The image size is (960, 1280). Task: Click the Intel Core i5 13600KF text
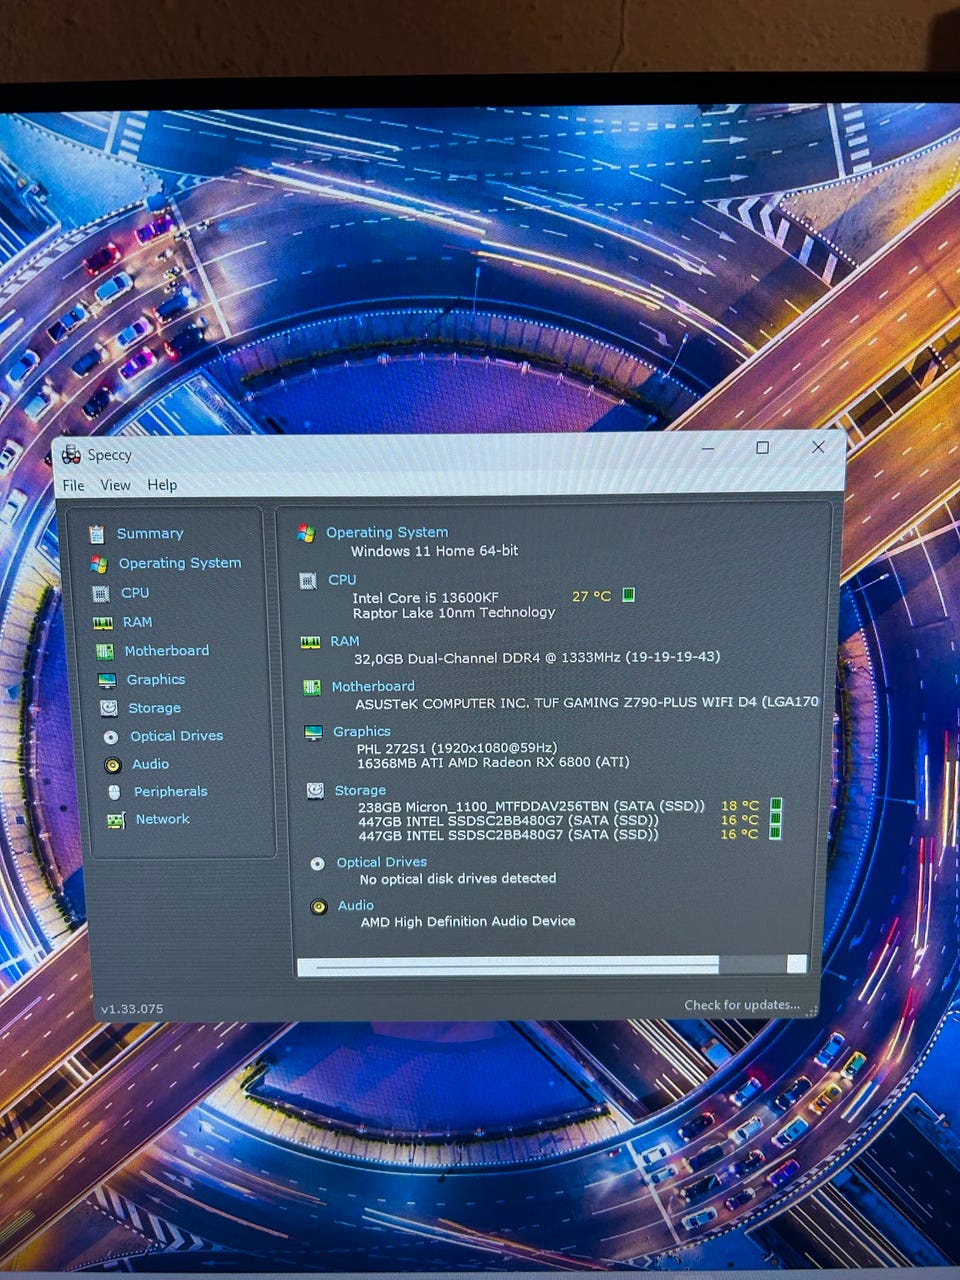tap(425, 598)
